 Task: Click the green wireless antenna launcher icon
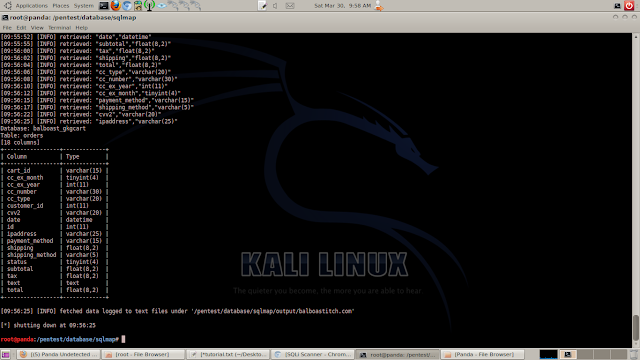click(x=149, y=6)
